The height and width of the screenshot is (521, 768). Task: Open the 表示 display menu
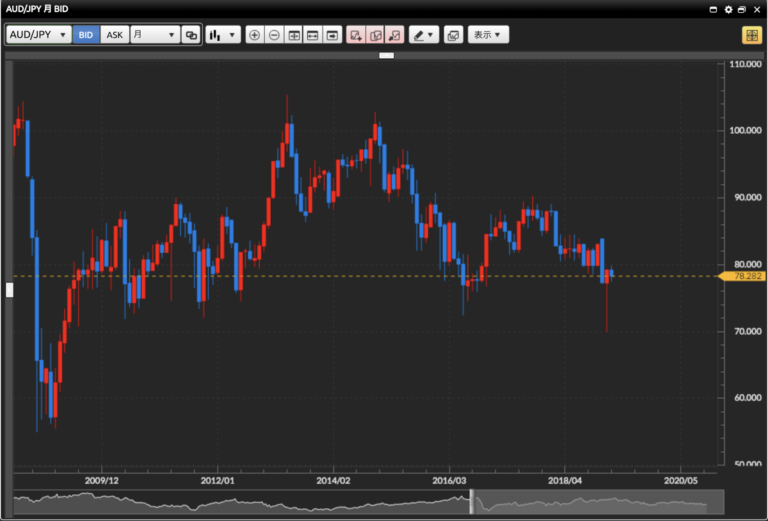[488, 35]
